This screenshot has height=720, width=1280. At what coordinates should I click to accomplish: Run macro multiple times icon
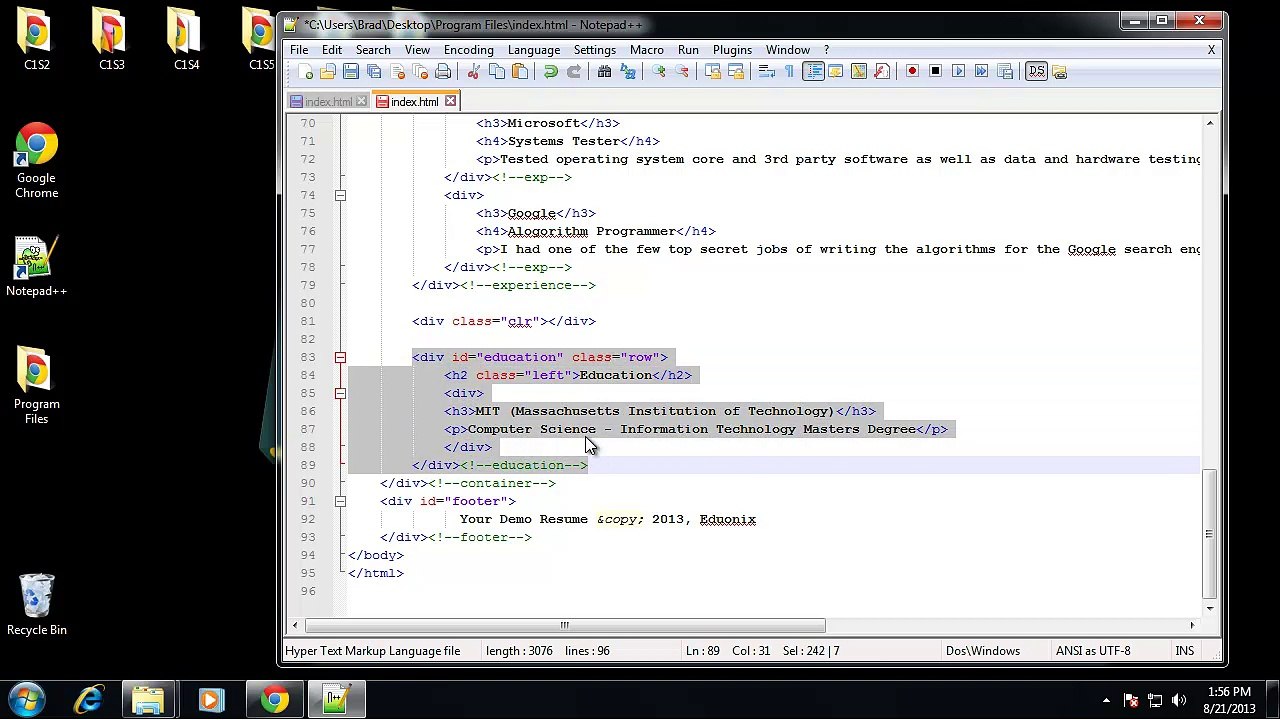[x=982, y=72]
